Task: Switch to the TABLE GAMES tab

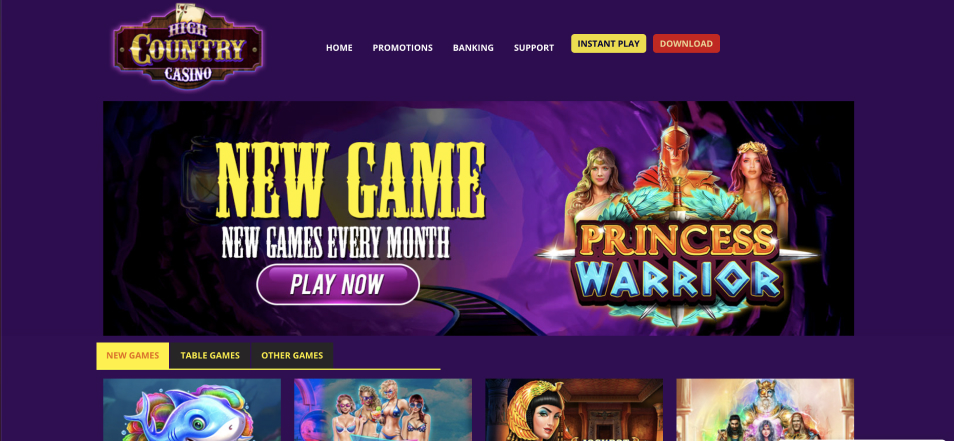Action: [210, 355]
